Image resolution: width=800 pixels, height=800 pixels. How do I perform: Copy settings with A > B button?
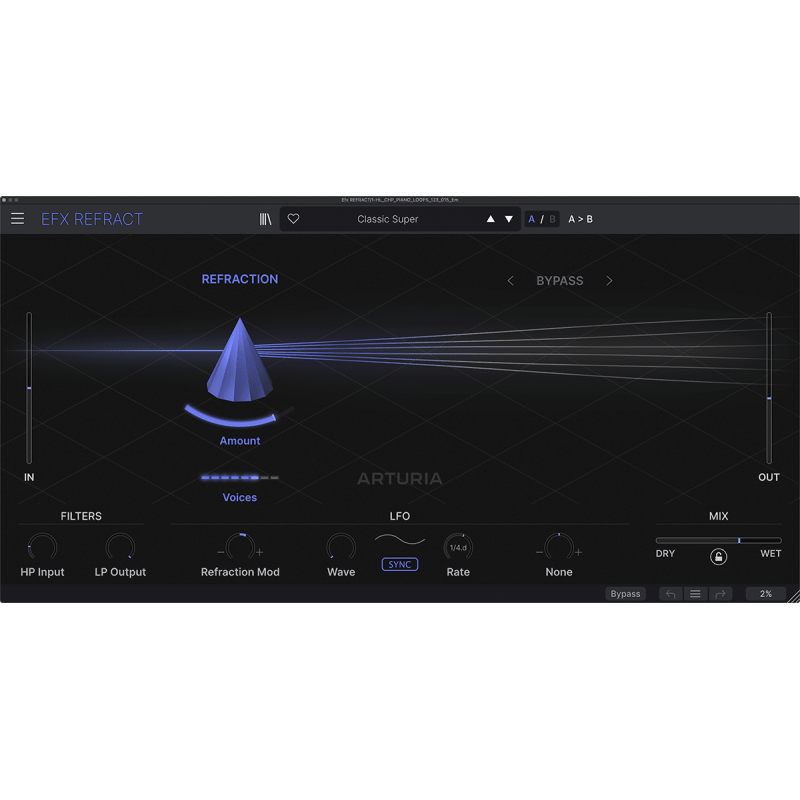click(581, 219)
